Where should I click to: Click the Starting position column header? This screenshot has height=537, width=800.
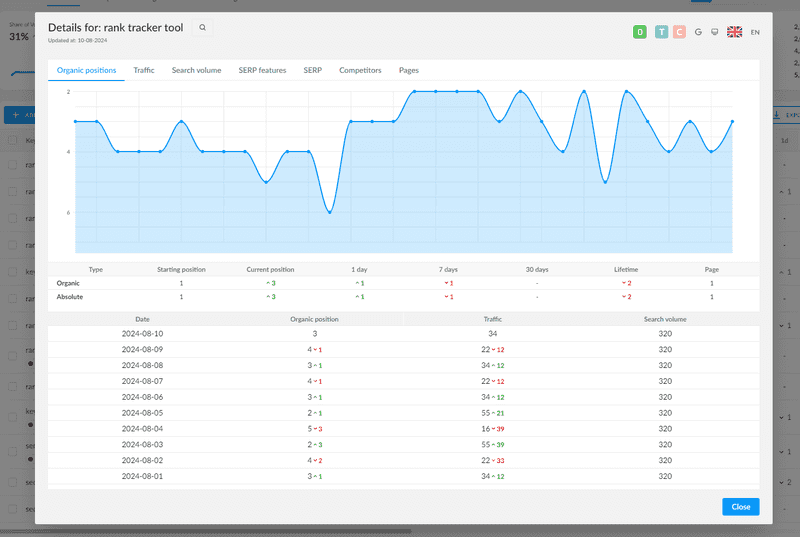tap(181, 269)
